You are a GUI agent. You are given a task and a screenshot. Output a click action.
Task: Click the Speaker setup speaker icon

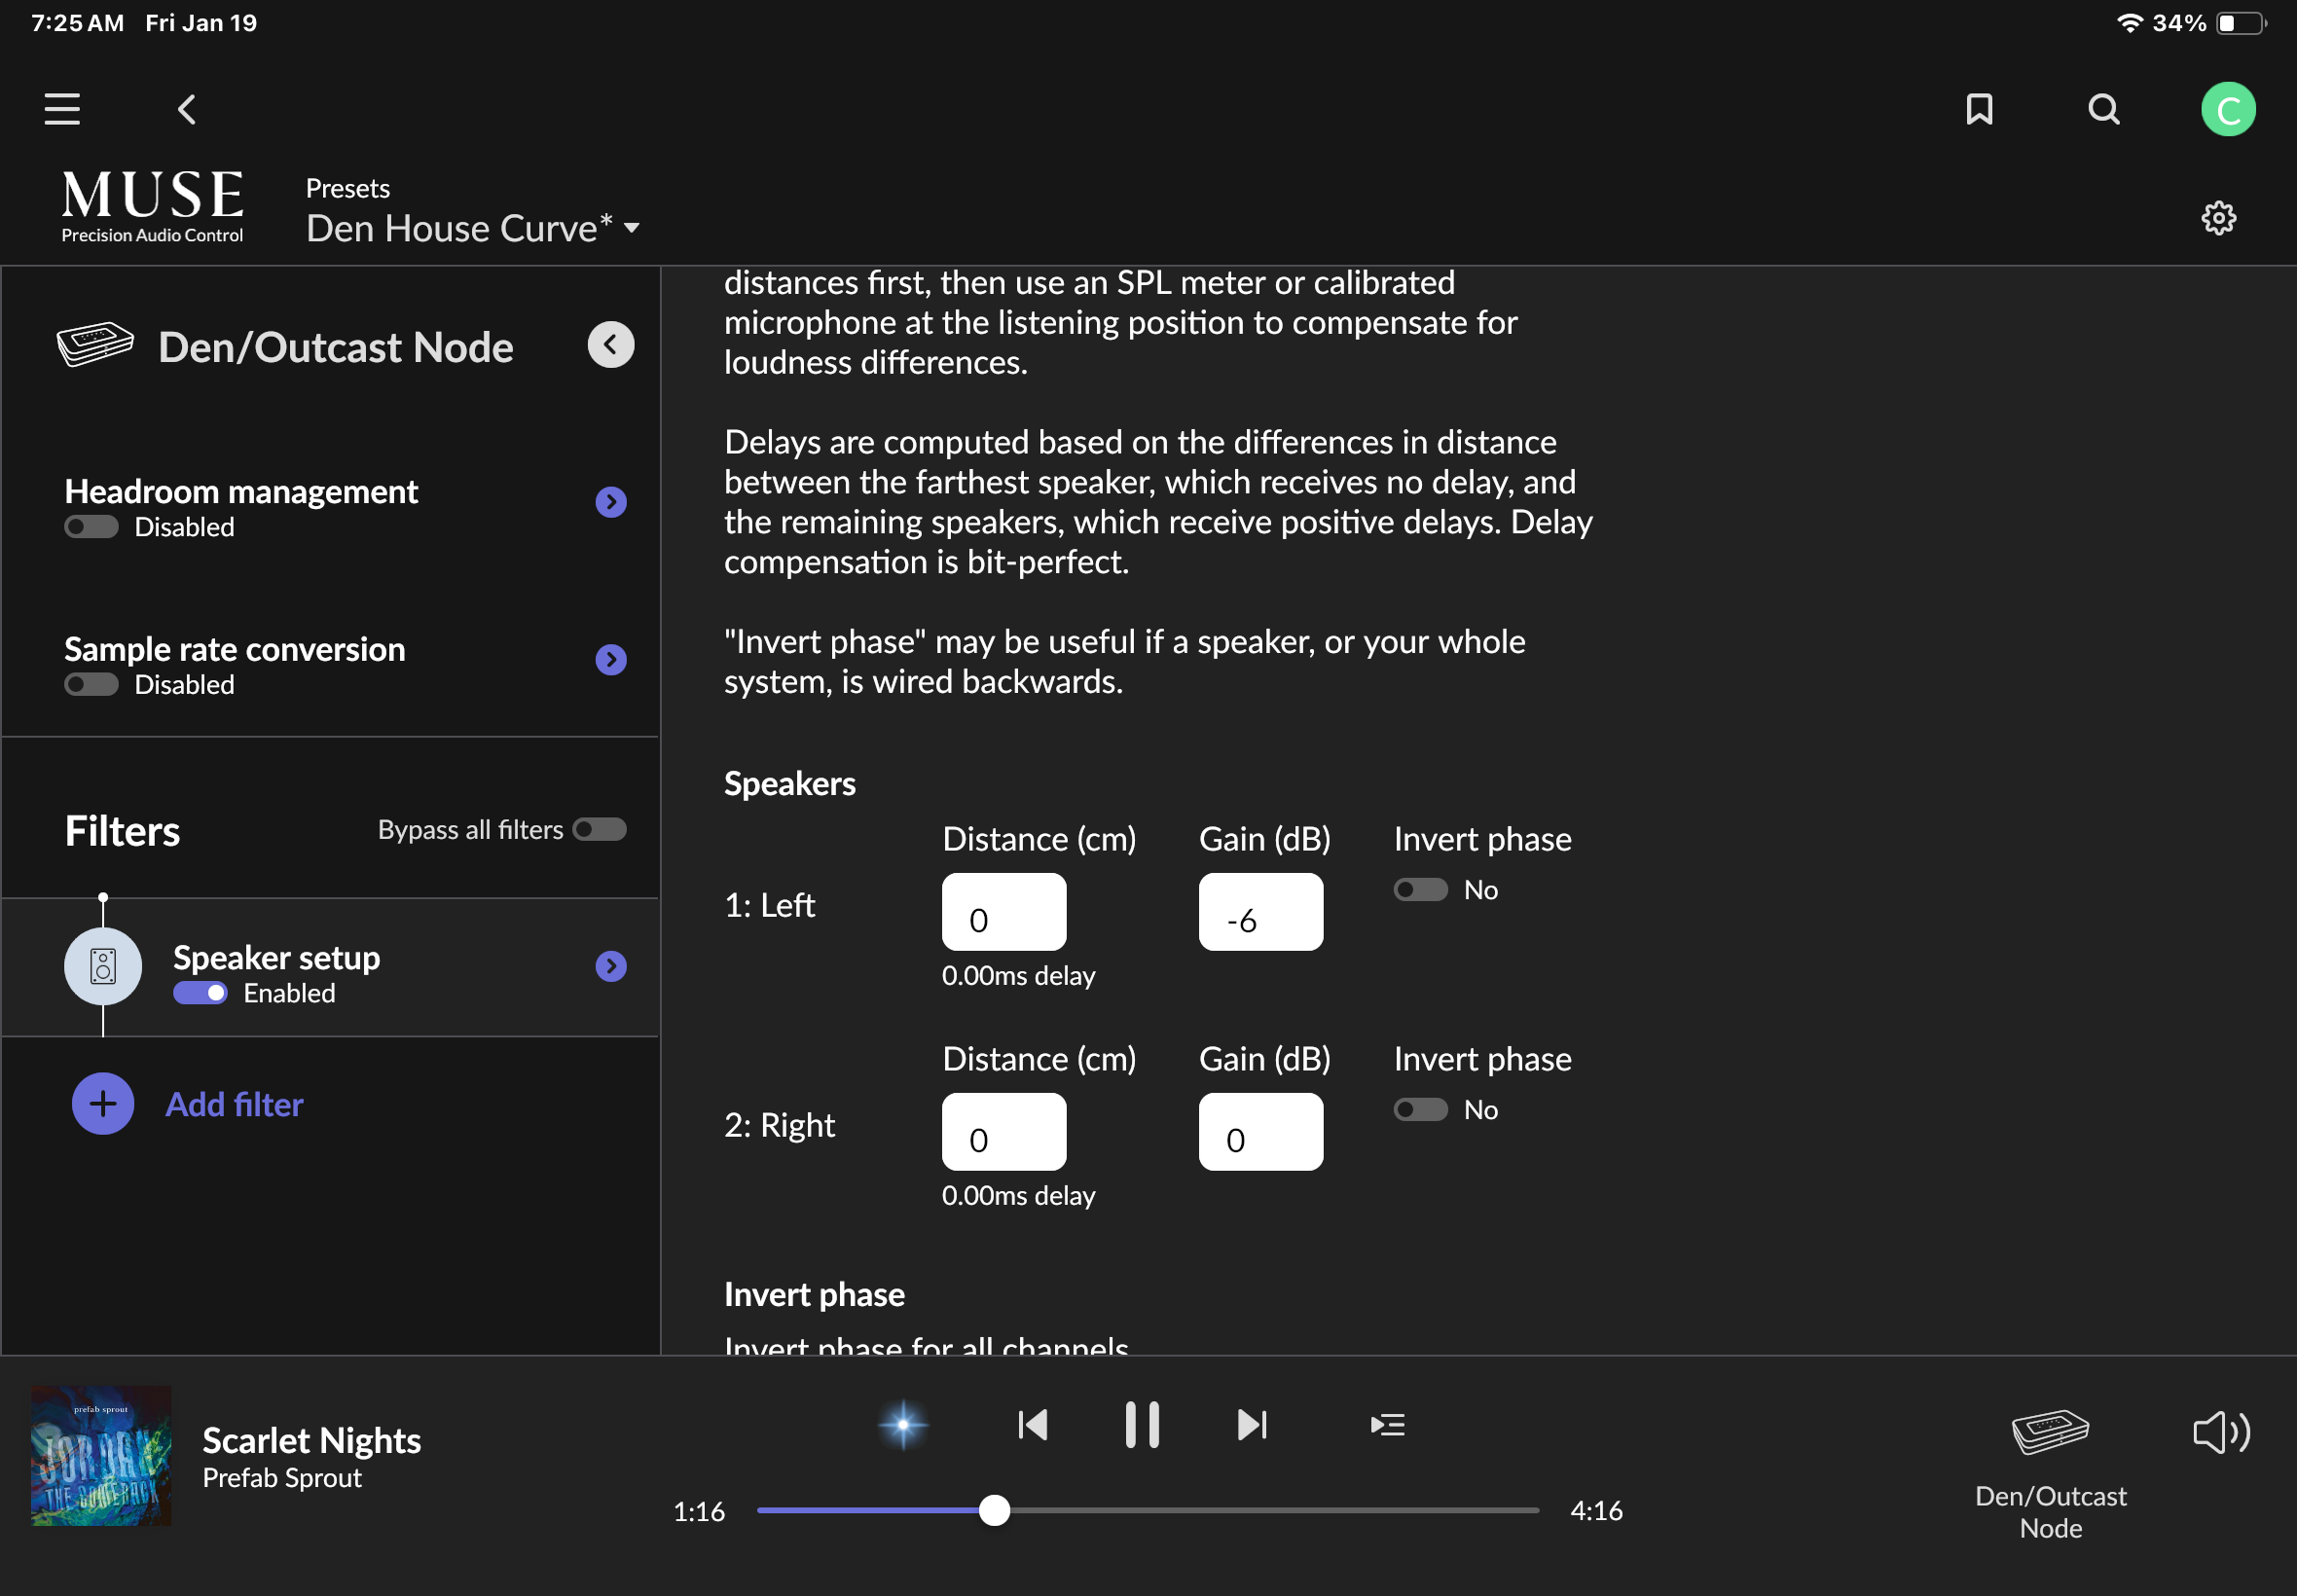tap(102, 966)
